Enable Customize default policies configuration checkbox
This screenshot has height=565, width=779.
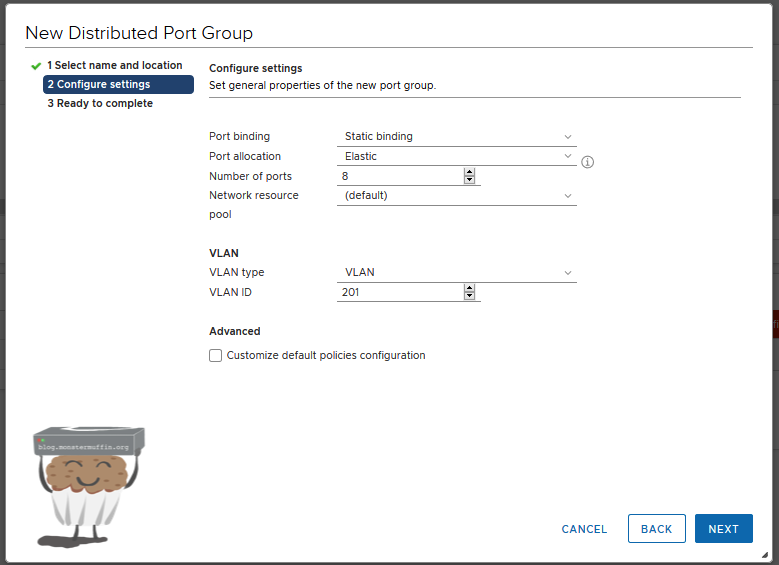215,355
